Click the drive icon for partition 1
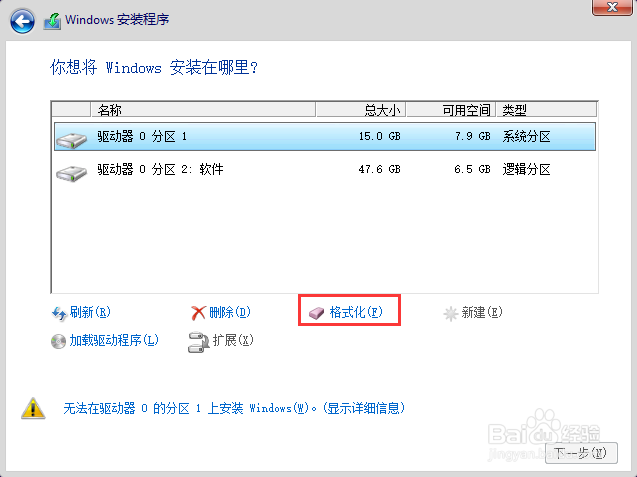The height and width of the screenshot is (477, 637). [x=72, y=140]
